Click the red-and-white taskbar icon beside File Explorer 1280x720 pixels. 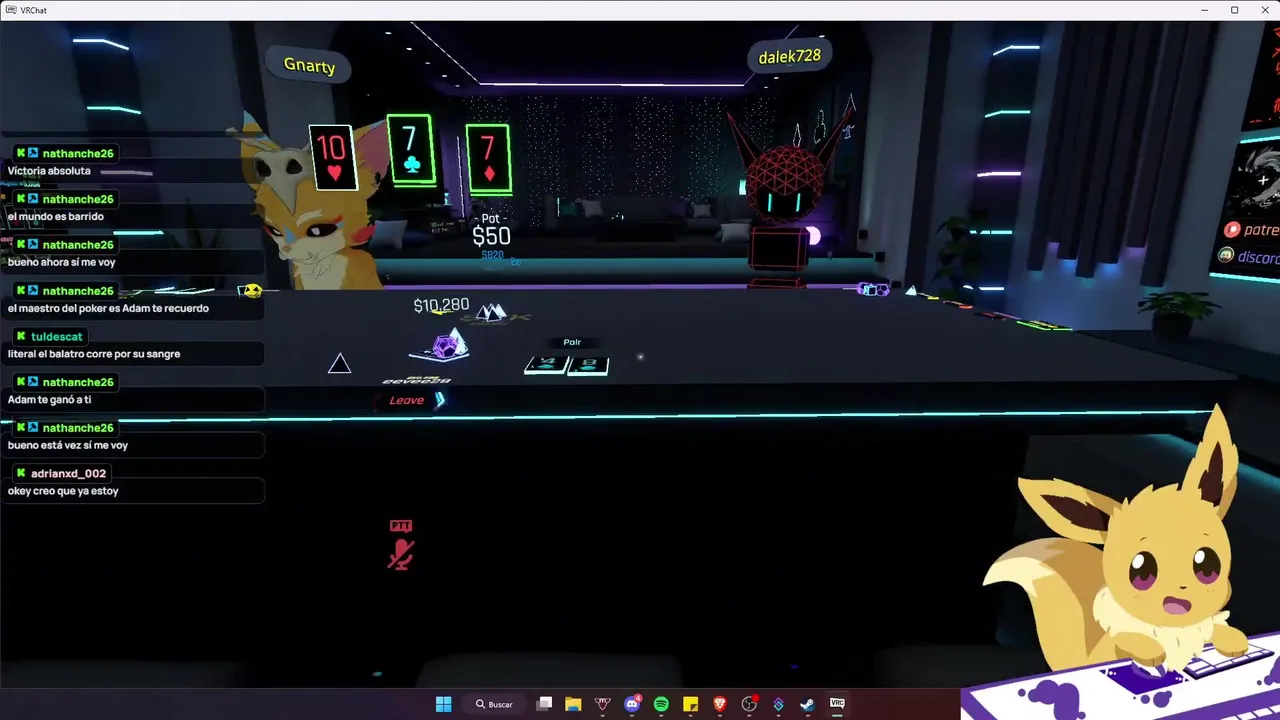[x=602, y=704]
